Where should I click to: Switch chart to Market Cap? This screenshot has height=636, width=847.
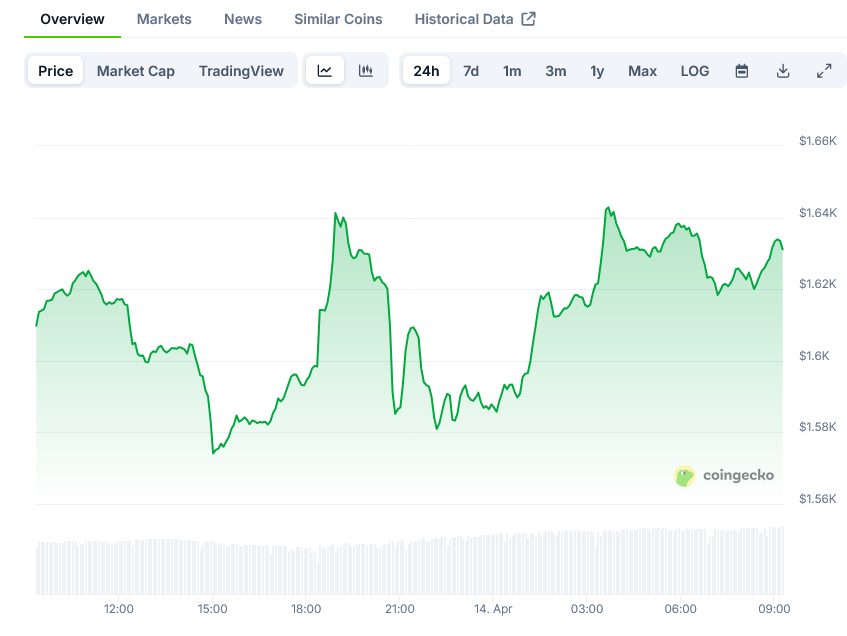coord(136,71)
